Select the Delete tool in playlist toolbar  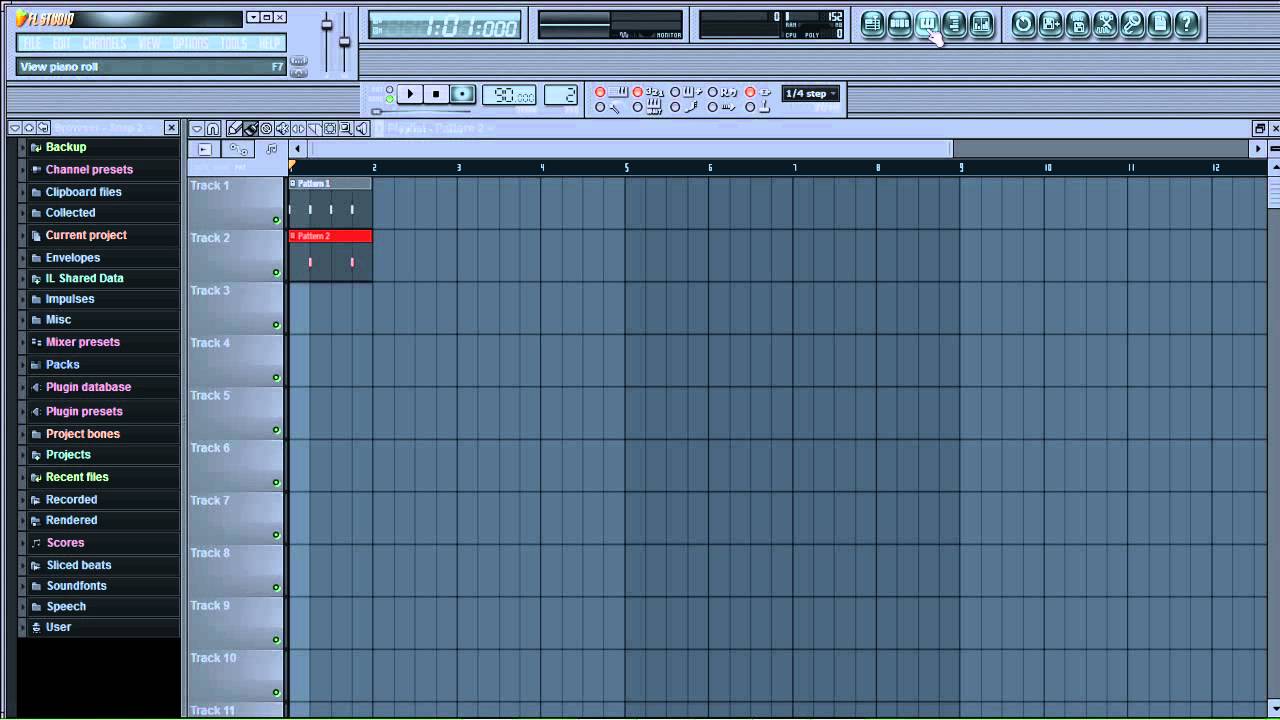point(266,128)
